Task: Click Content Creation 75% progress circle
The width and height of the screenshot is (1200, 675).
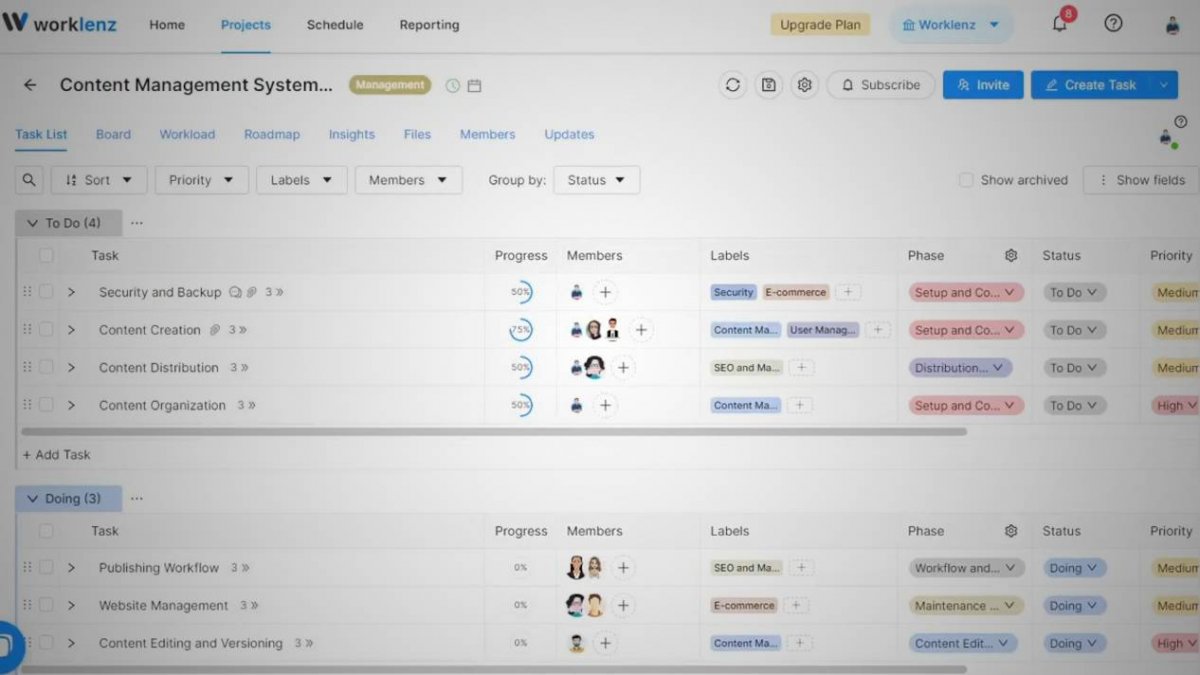Action: [x=521, y=330]
